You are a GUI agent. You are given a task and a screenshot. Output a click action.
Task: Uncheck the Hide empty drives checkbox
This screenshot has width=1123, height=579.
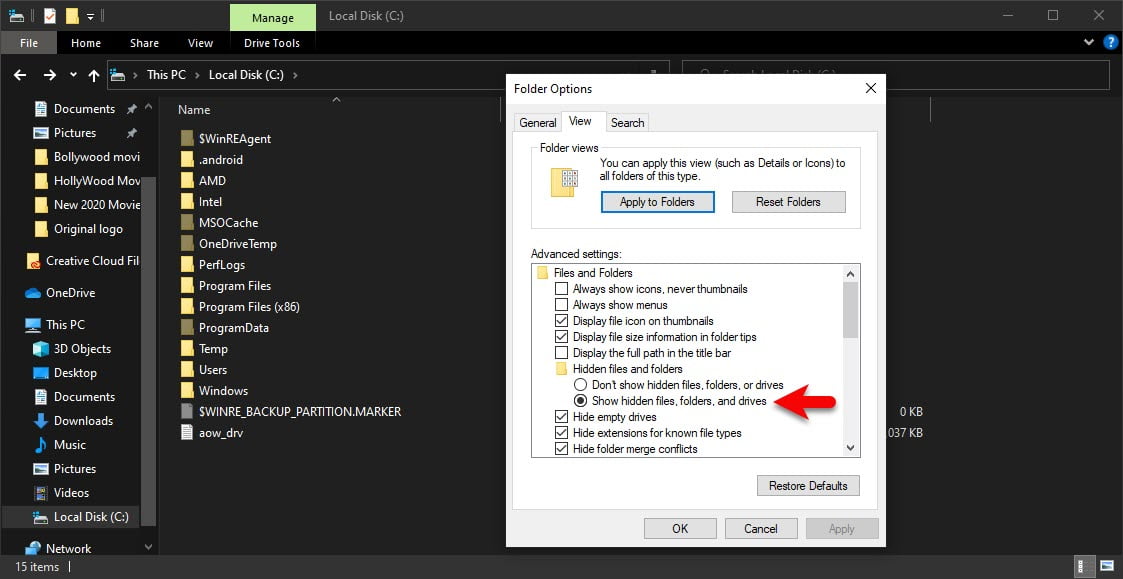point(562,417)
